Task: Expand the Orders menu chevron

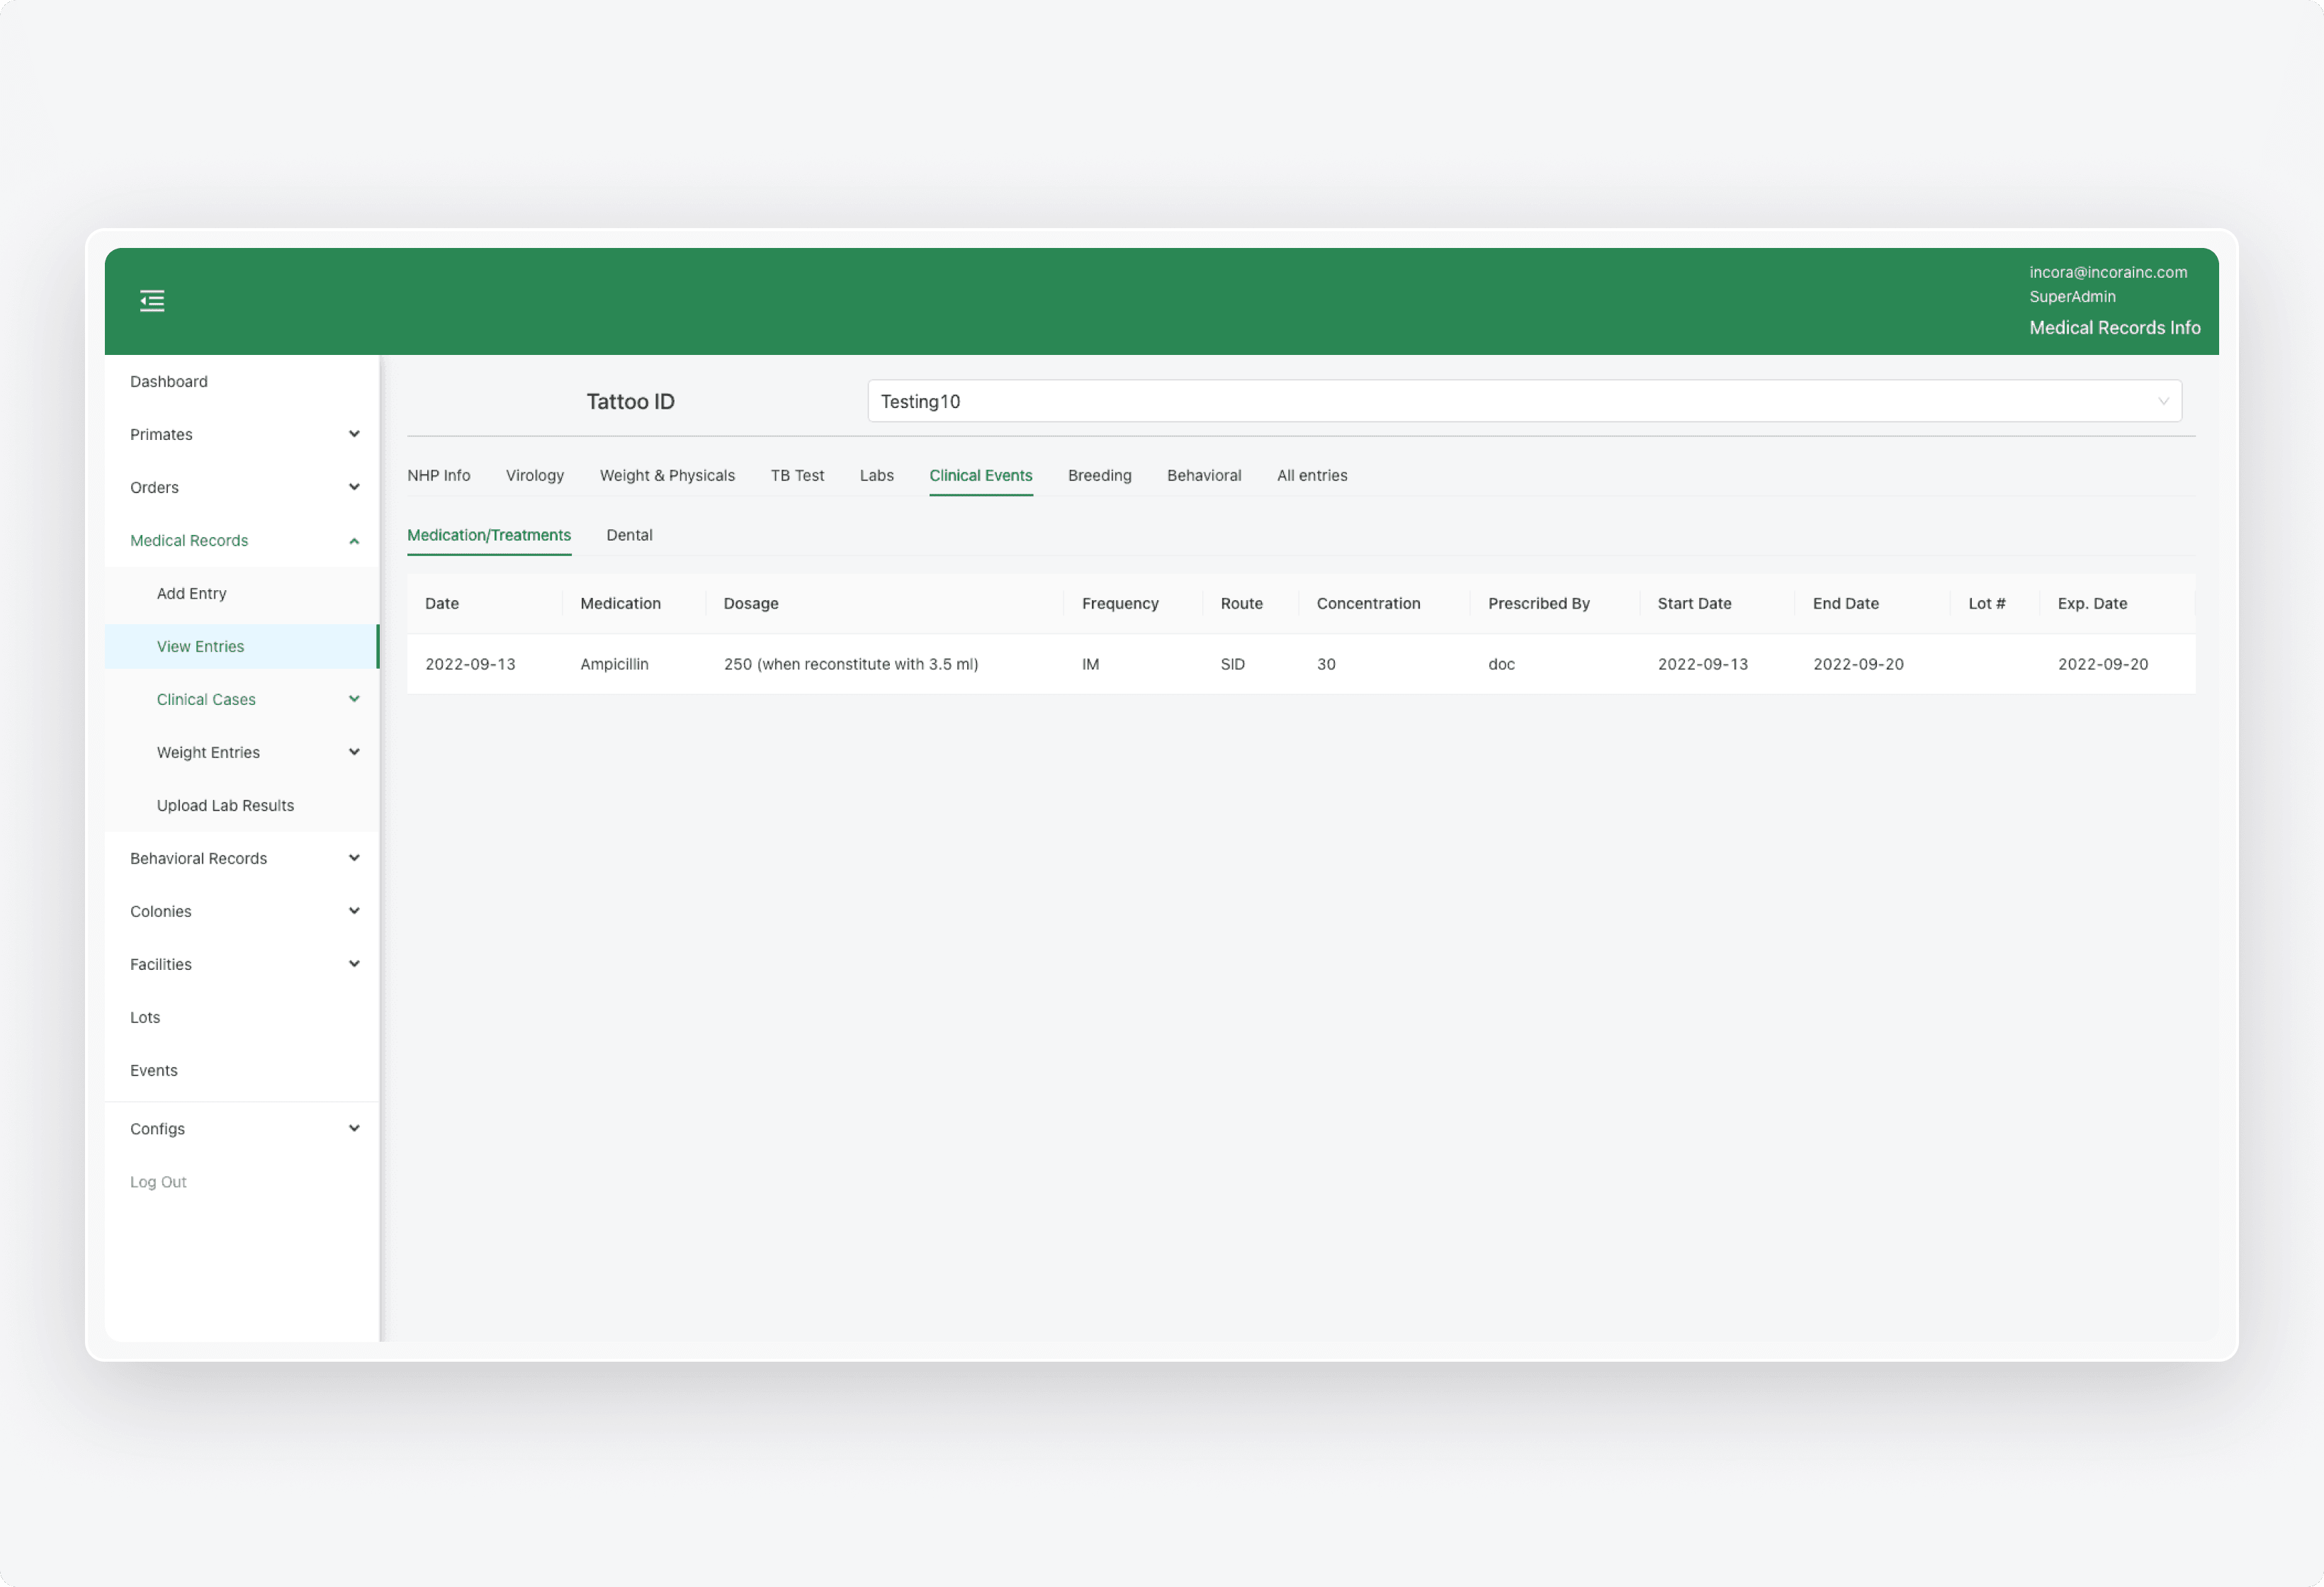Action: click(354, 487)
